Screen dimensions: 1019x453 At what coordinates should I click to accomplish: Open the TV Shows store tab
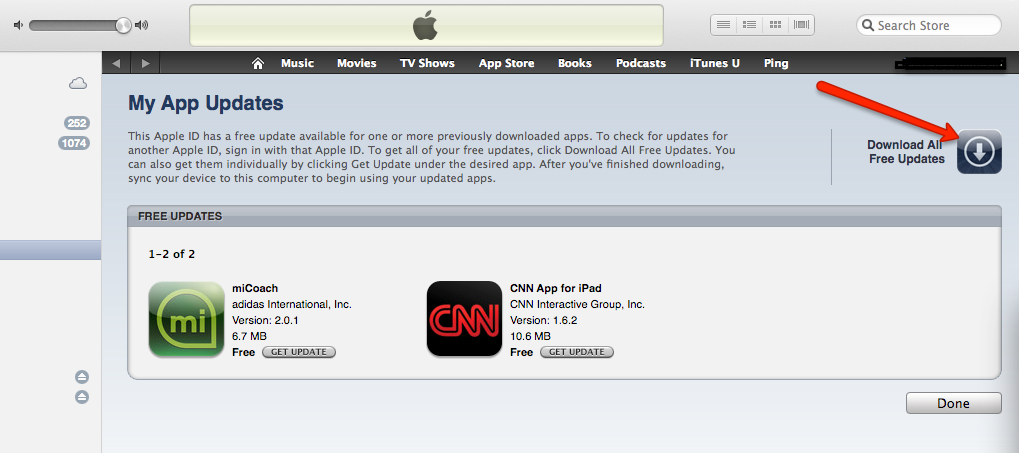coord(428,63)
